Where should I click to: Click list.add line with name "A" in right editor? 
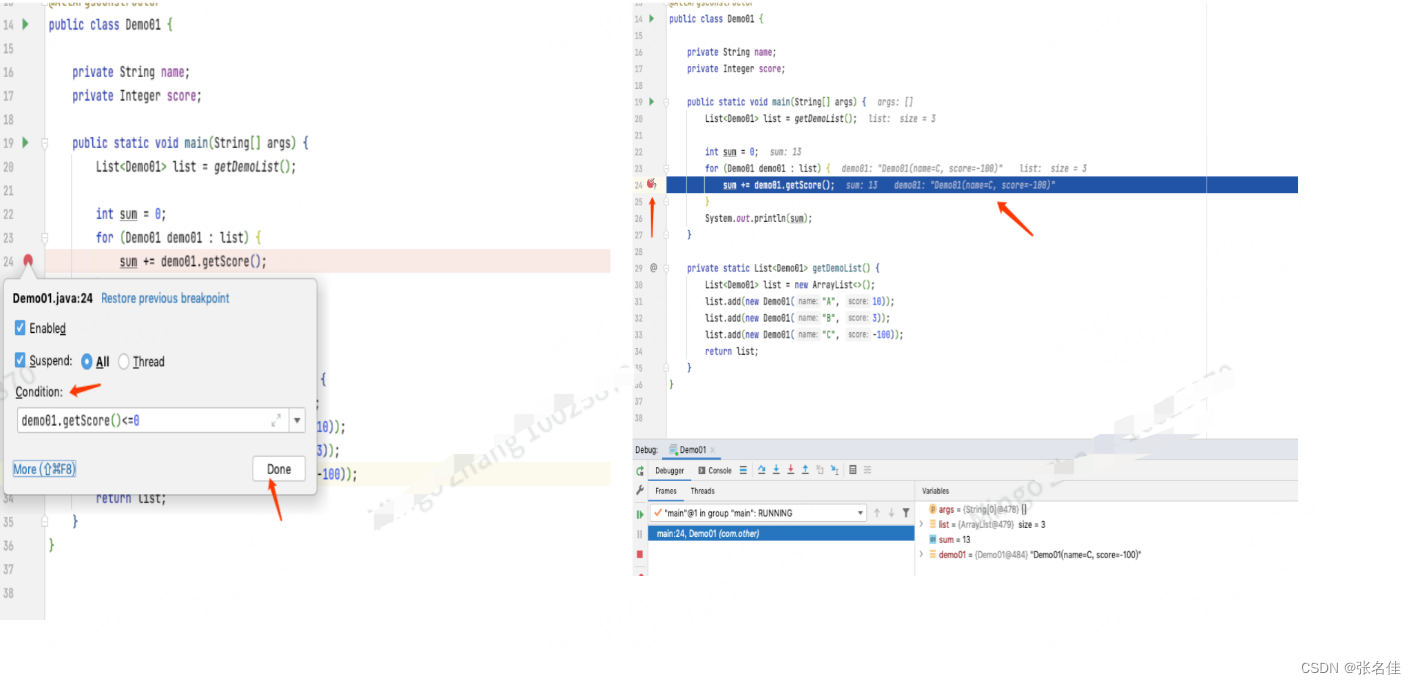tap(800, 301)
